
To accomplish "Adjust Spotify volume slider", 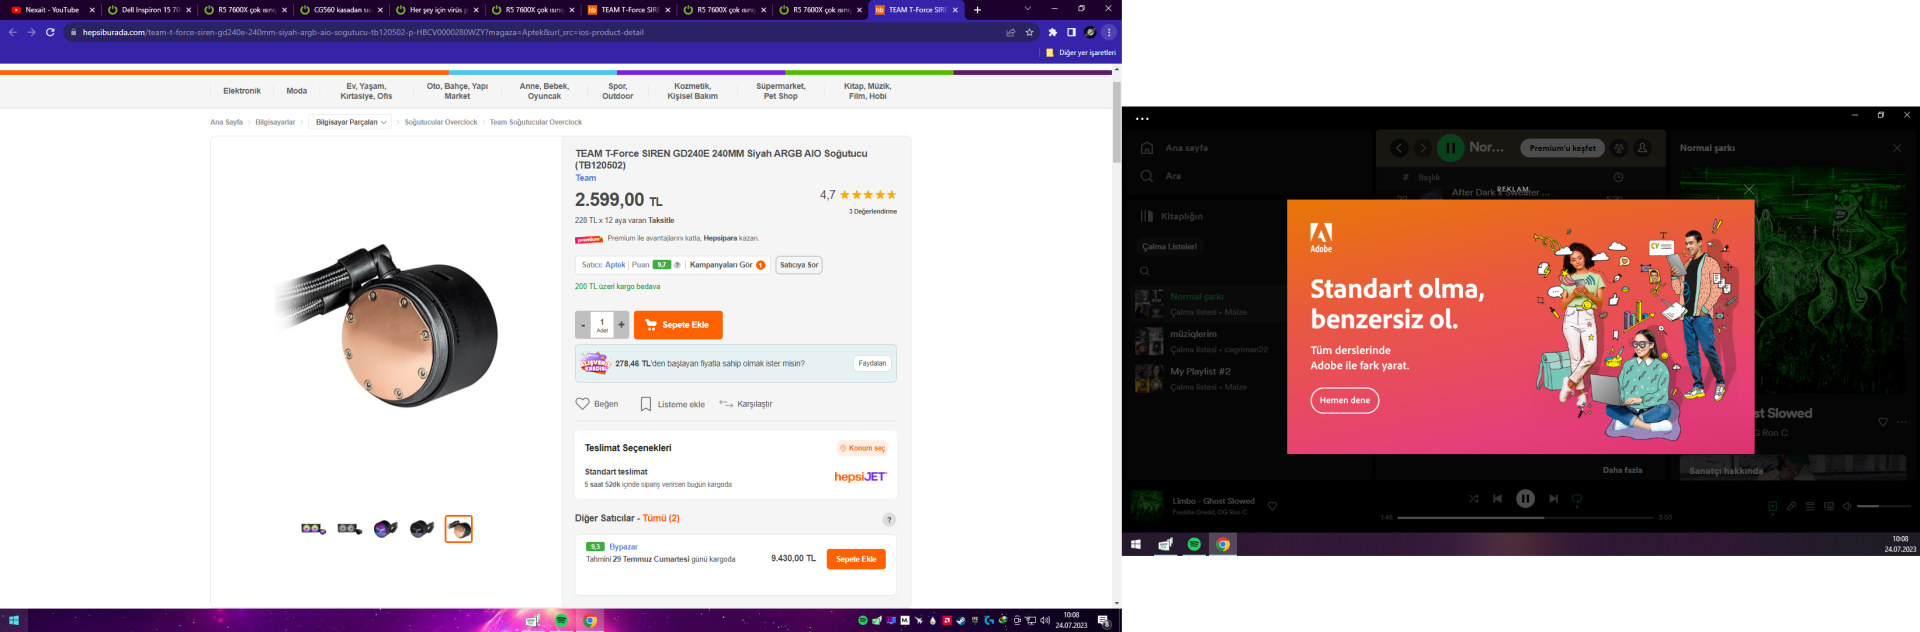I will pos(1882,506).
